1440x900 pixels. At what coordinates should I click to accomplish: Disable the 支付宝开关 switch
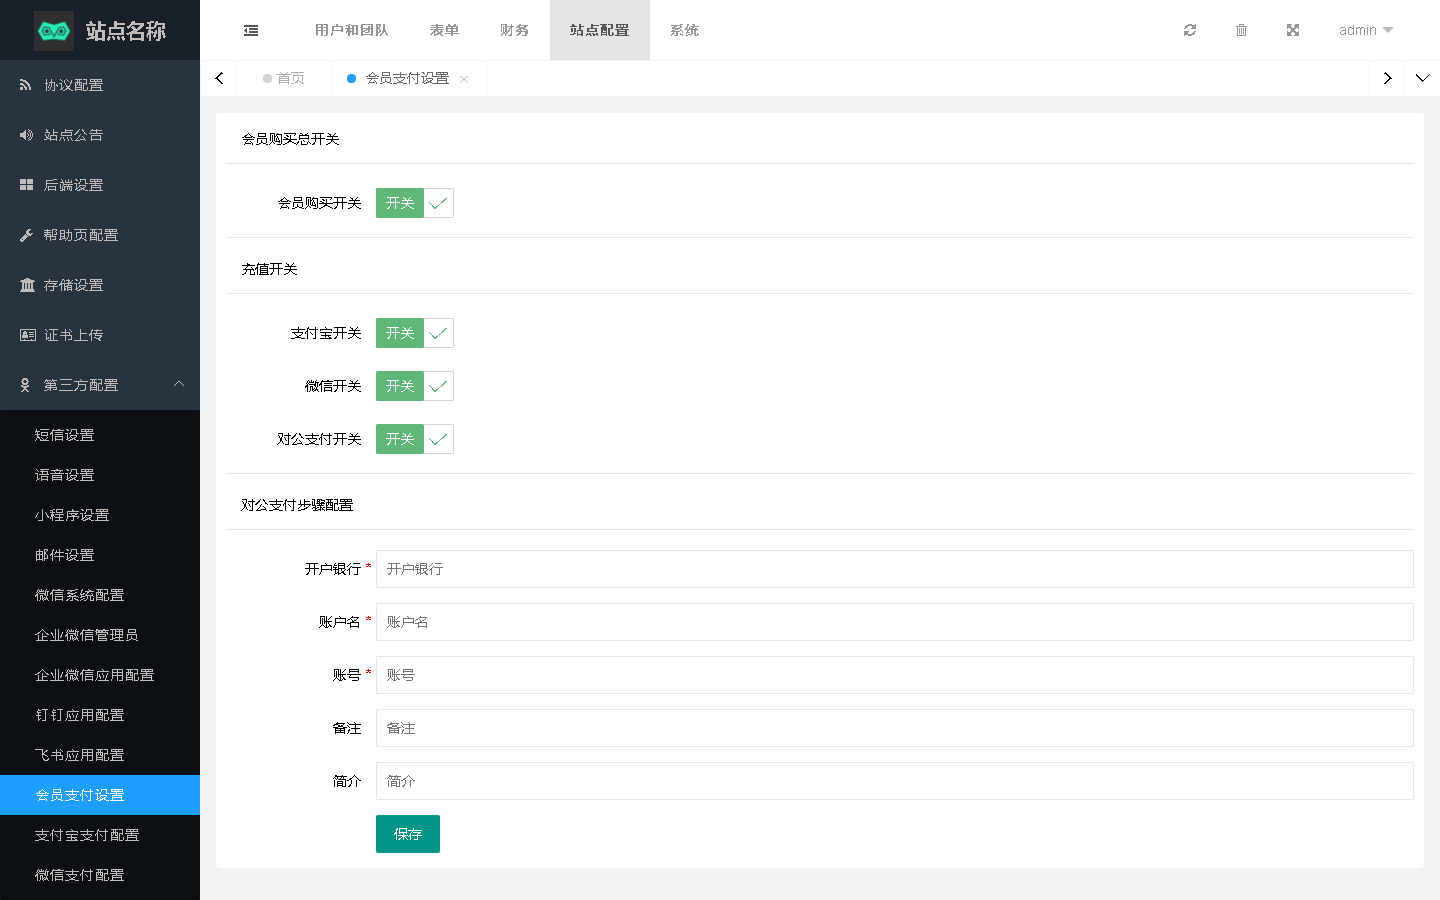(414, 333)
